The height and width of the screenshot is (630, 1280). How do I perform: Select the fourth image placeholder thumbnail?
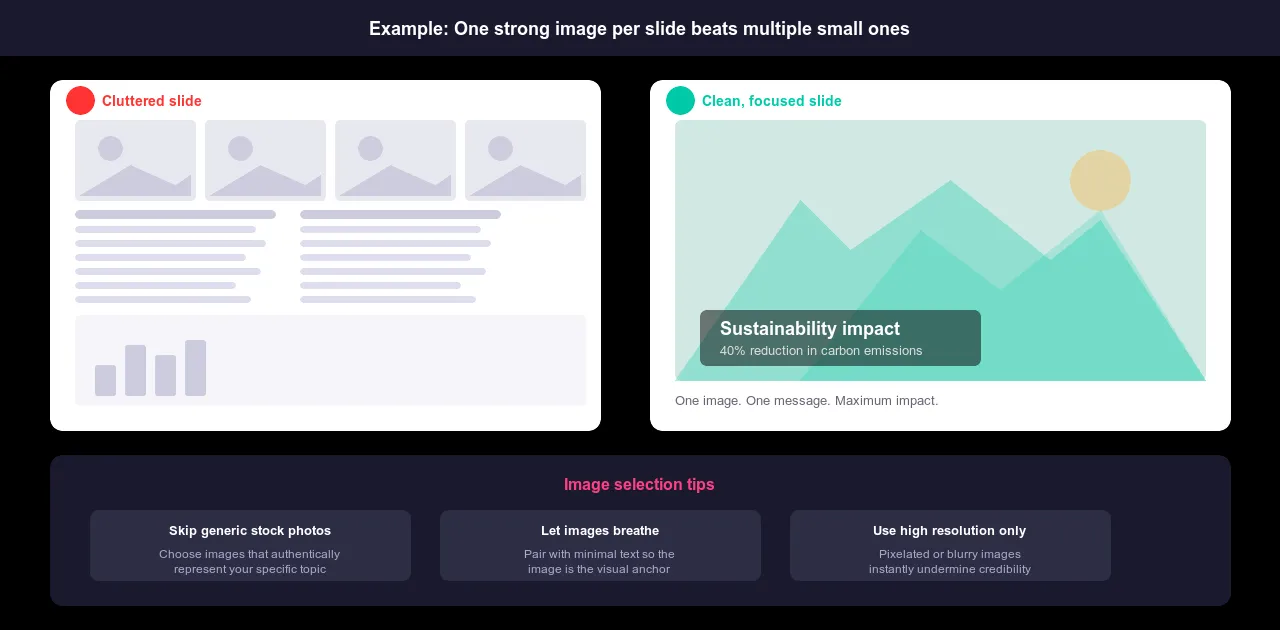(525, 160)
